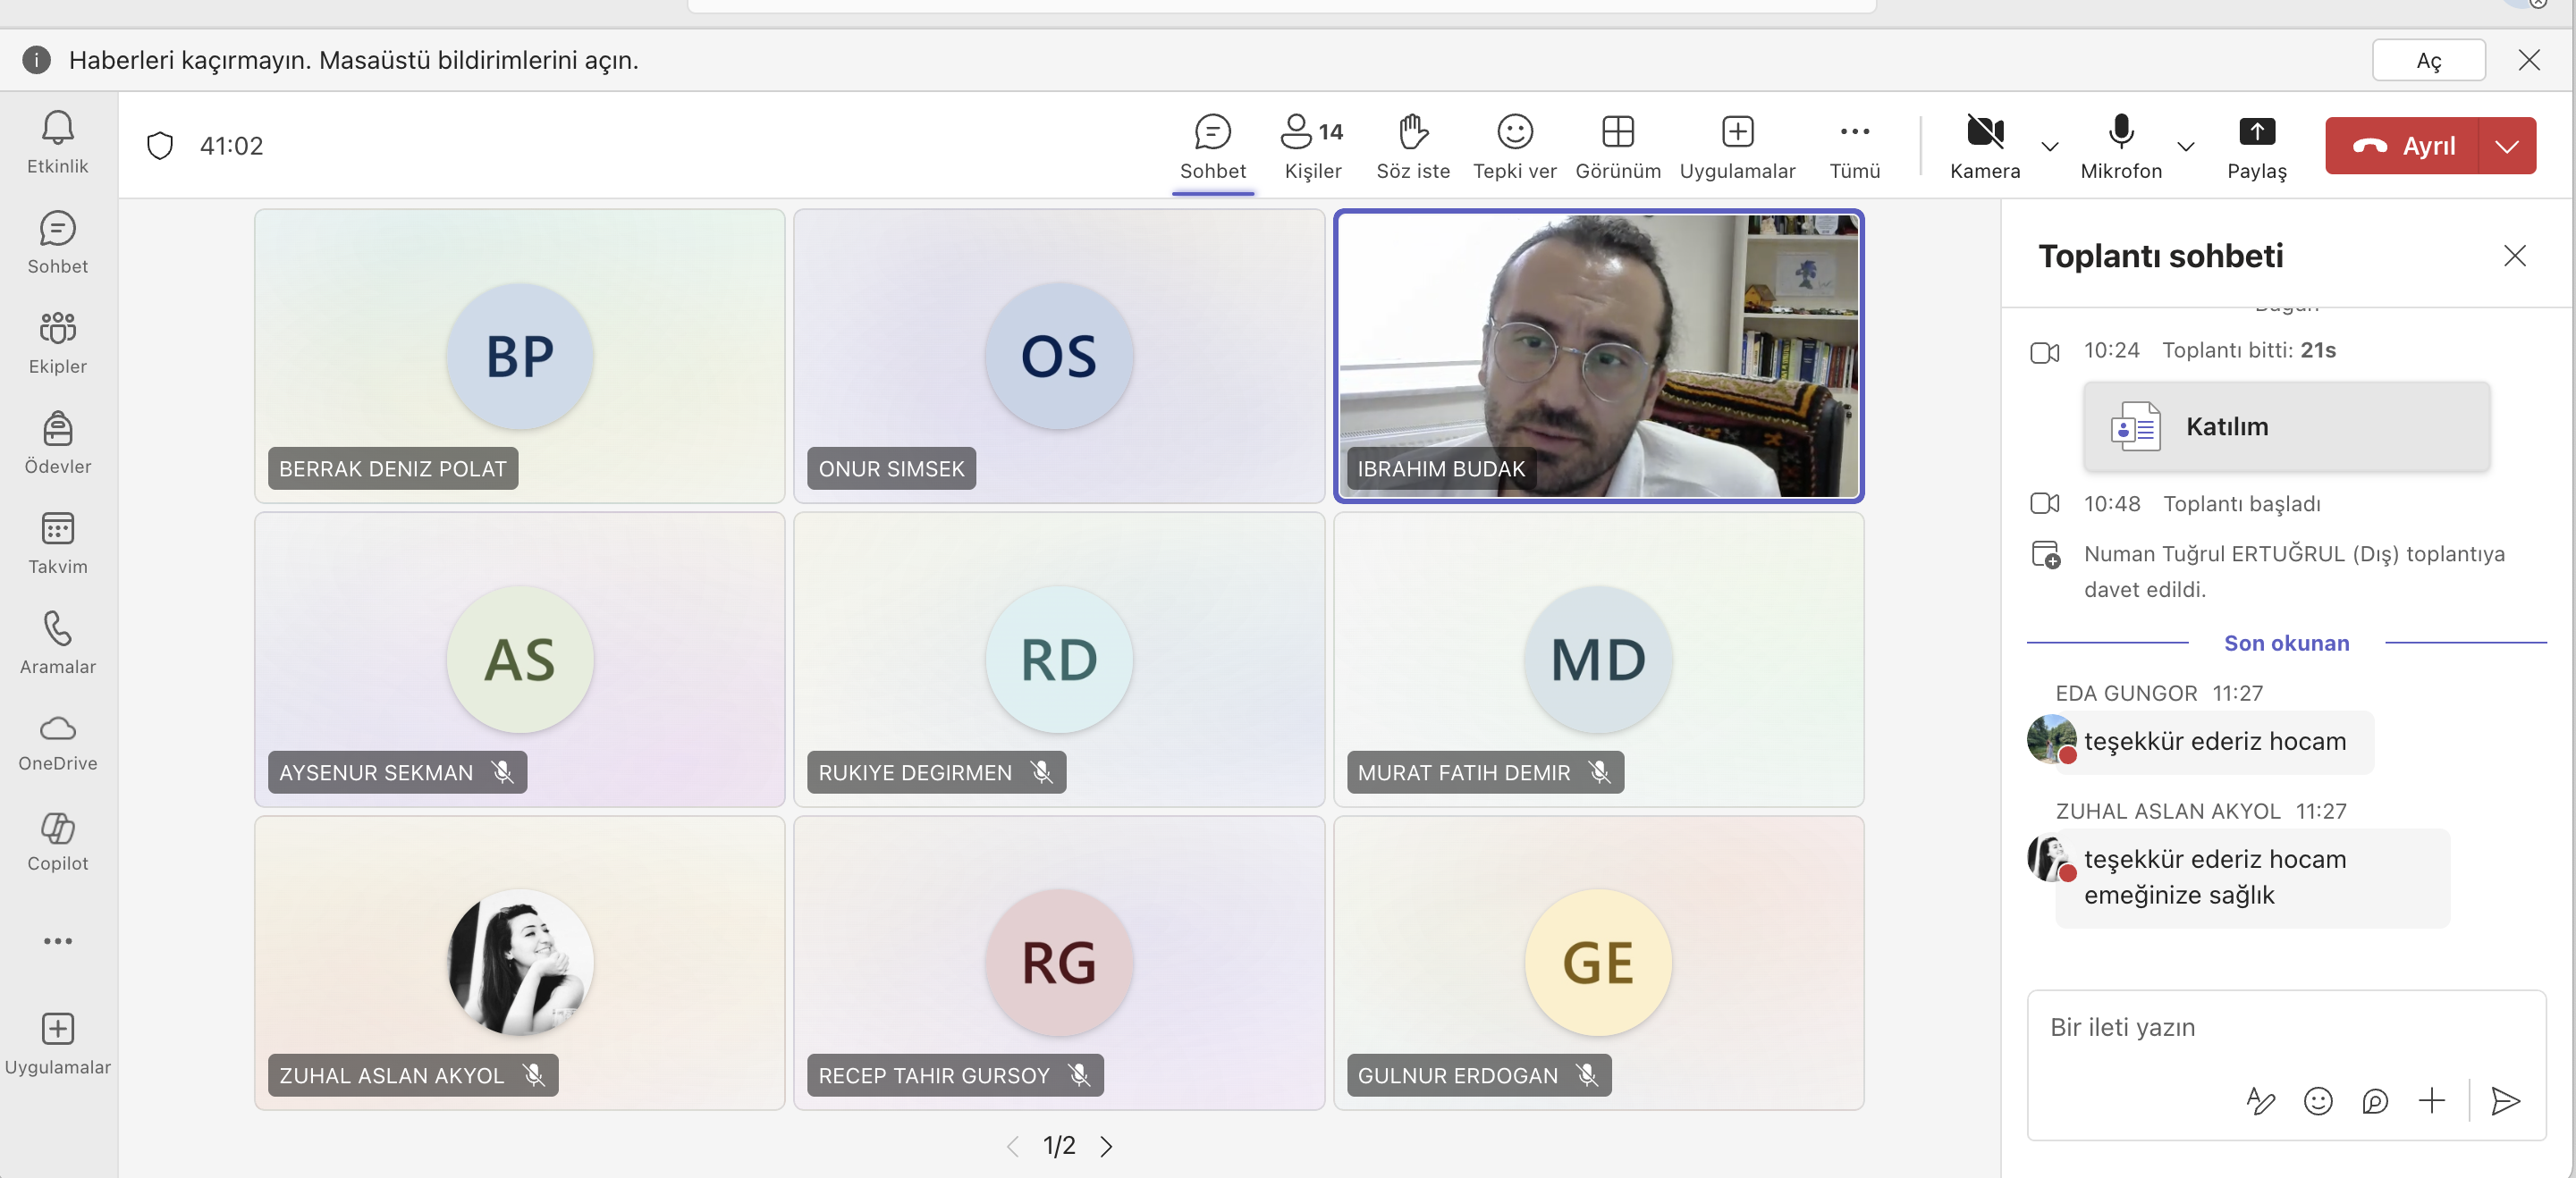Send the chat message

pos(2505,1100)
